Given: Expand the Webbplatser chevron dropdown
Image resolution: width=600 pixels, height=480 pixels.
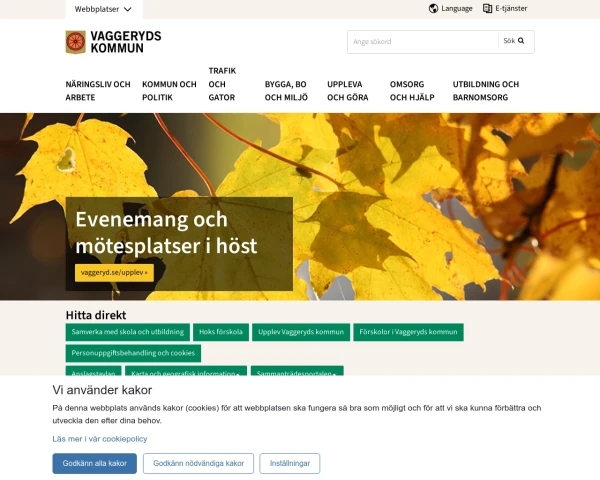Looking at the screenshot, I should (128, 9).
